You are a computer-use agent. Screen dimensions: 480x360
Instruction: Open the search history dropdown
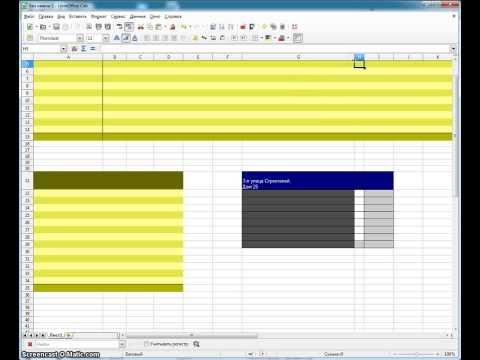click(x=122, y=344)
